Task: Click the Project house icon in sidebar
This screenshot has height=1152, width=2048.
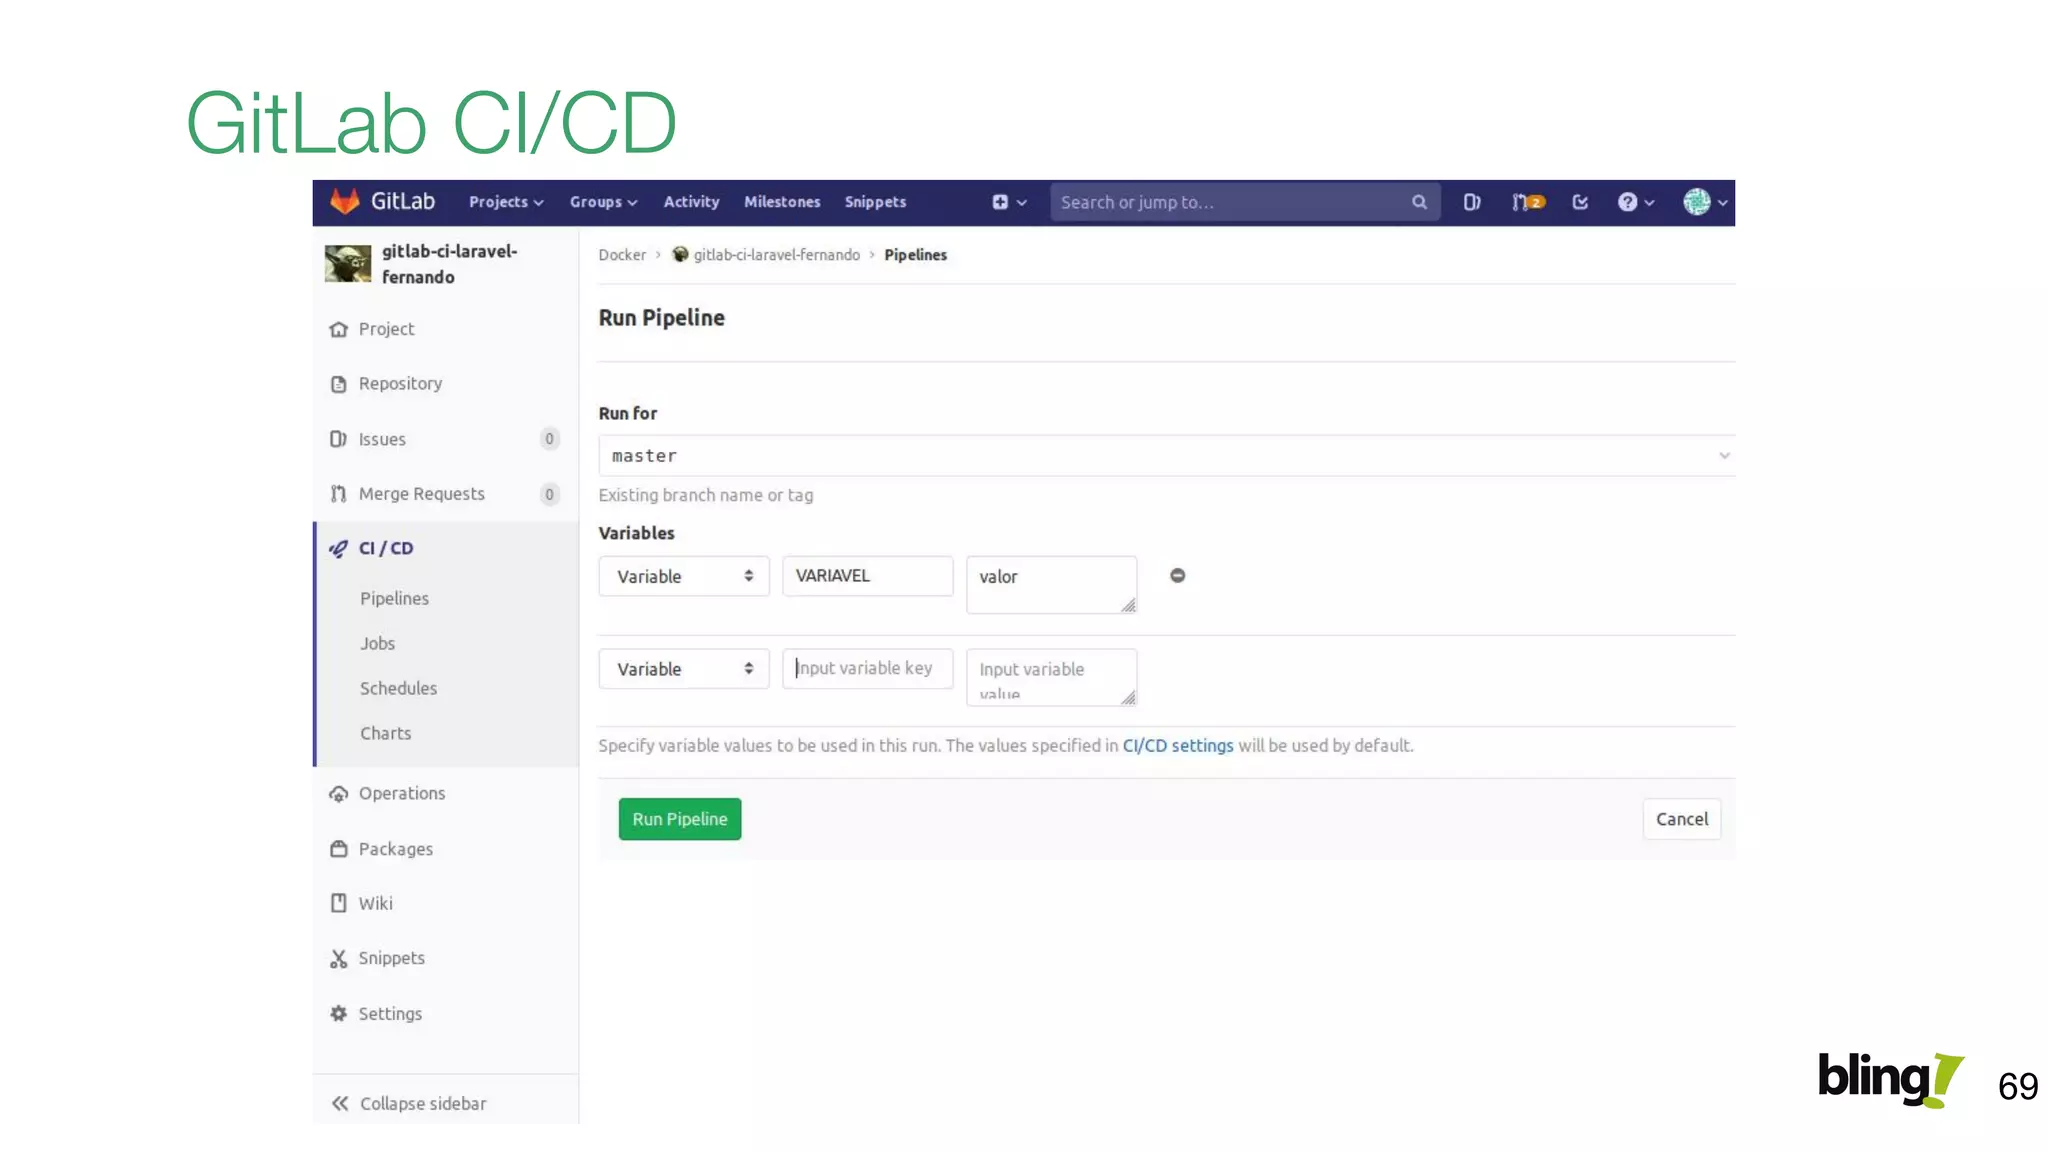Action: [338, 329]
